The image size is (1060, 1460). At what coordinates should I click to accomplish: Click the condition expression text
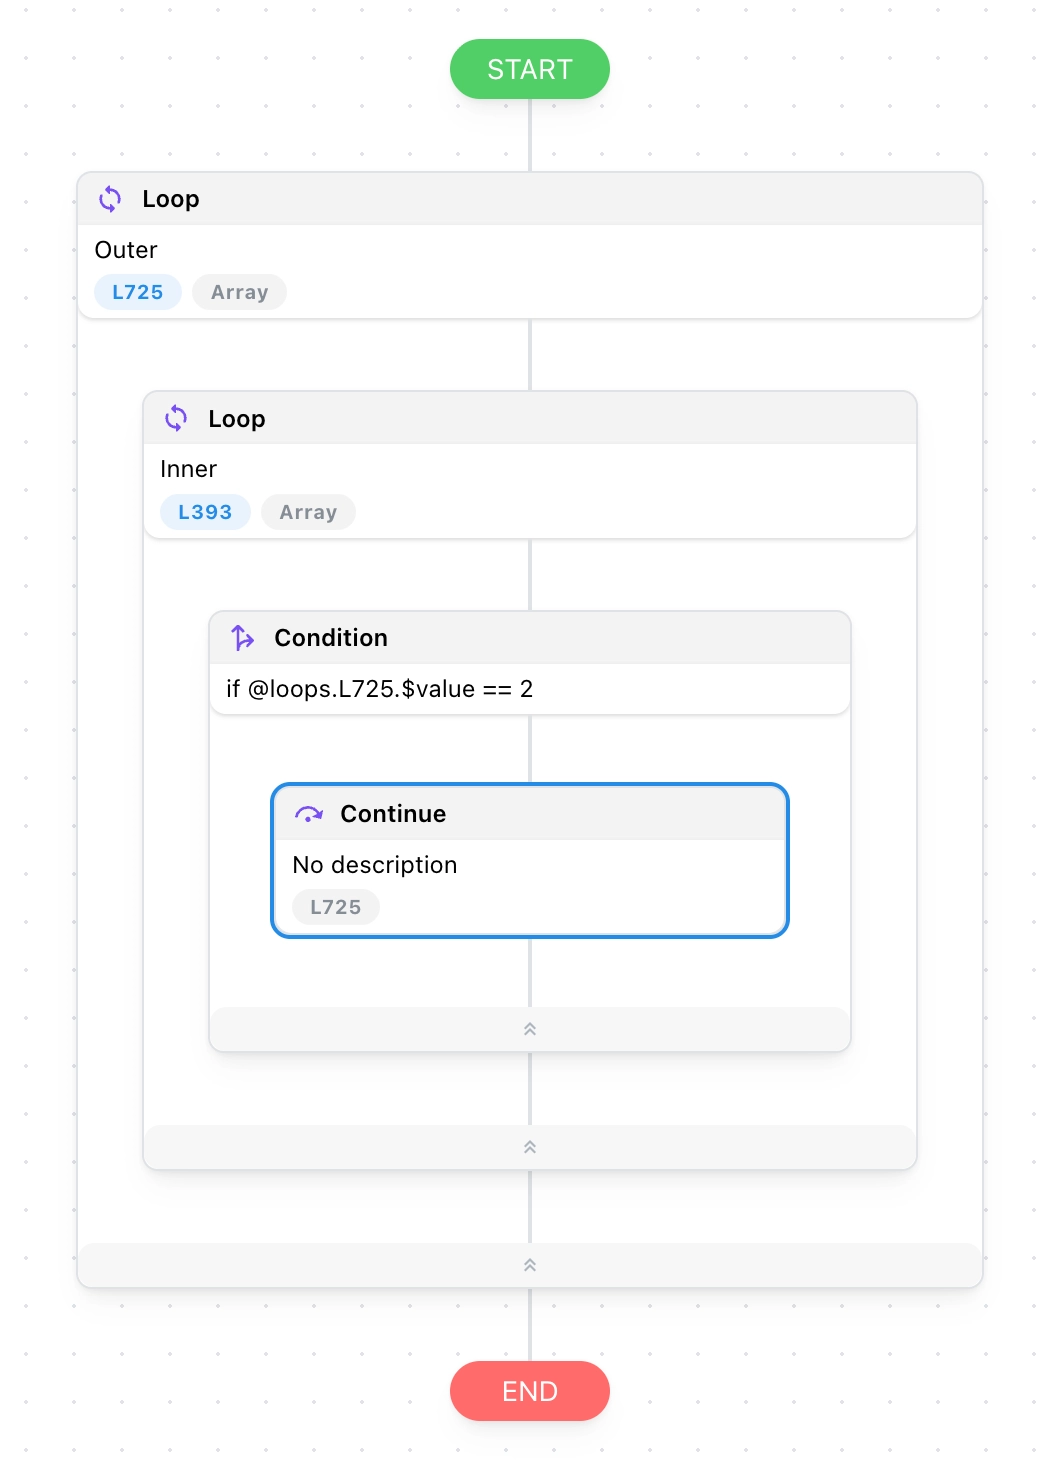tap(380, 689)
